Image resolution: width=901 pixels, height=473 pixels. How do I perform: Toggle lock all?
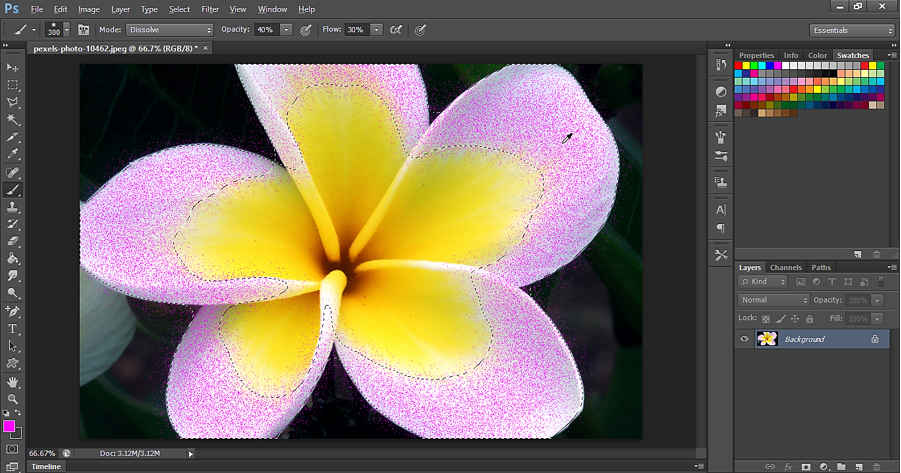pyautogui.click(x=809, y=318)
